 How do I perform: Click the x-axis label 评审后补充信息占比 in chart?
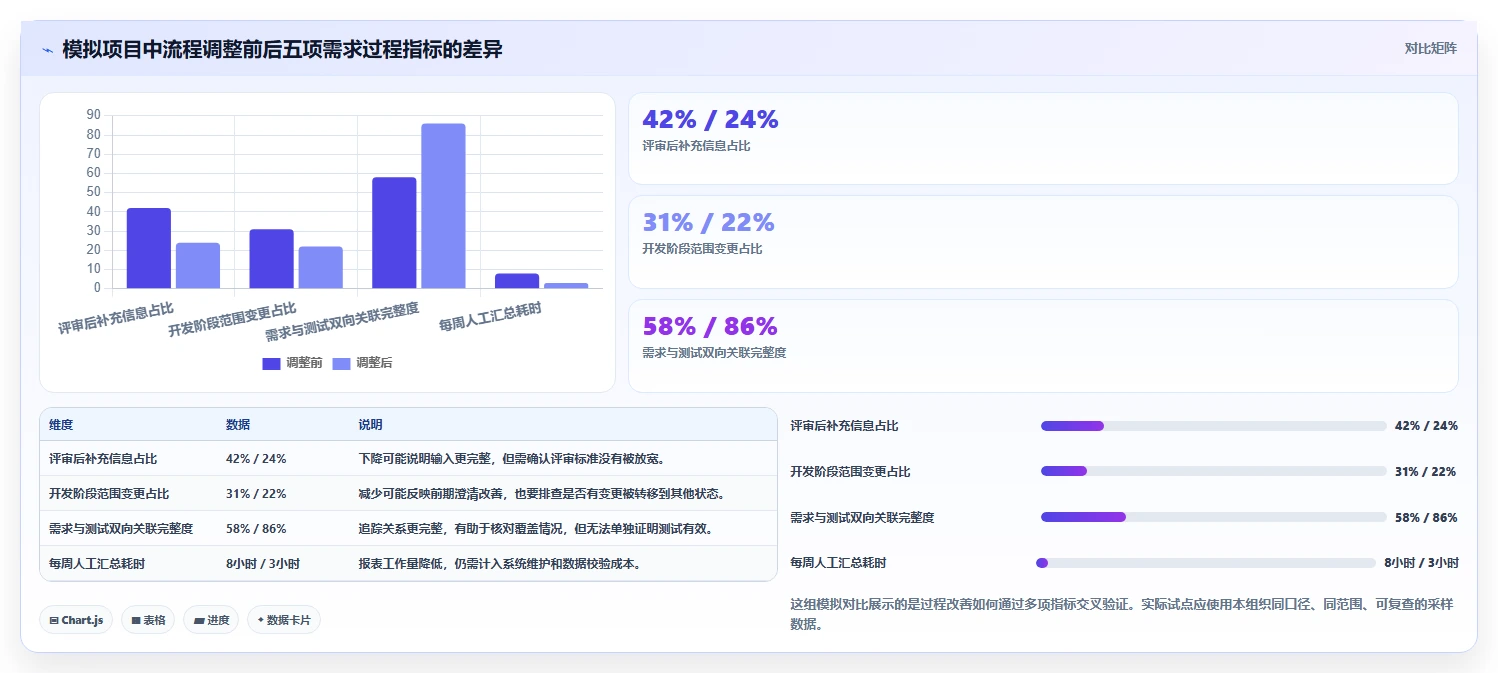point(116,318)
